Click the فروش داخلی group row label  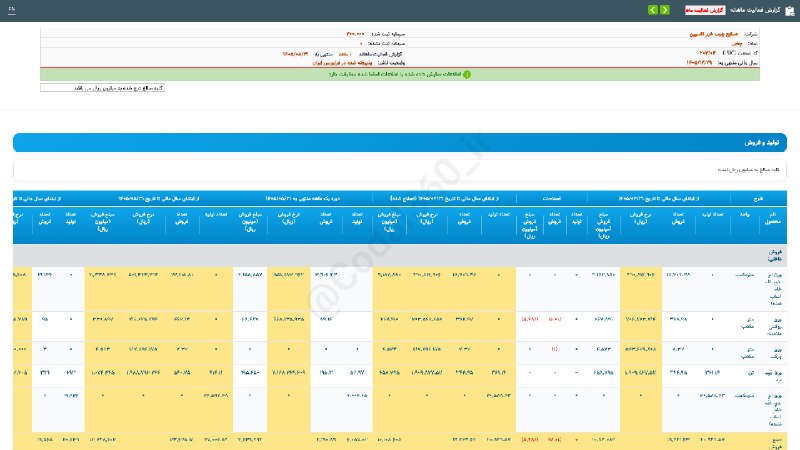774,256
